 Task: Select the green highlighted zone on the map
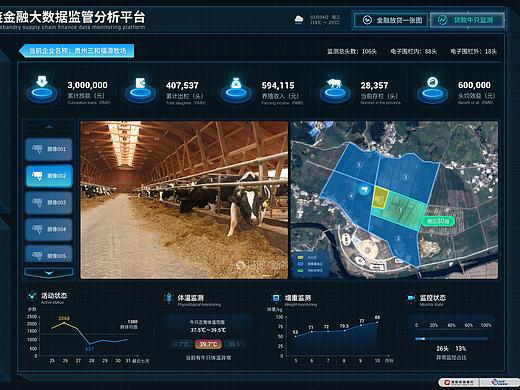[x=402, y=211]
